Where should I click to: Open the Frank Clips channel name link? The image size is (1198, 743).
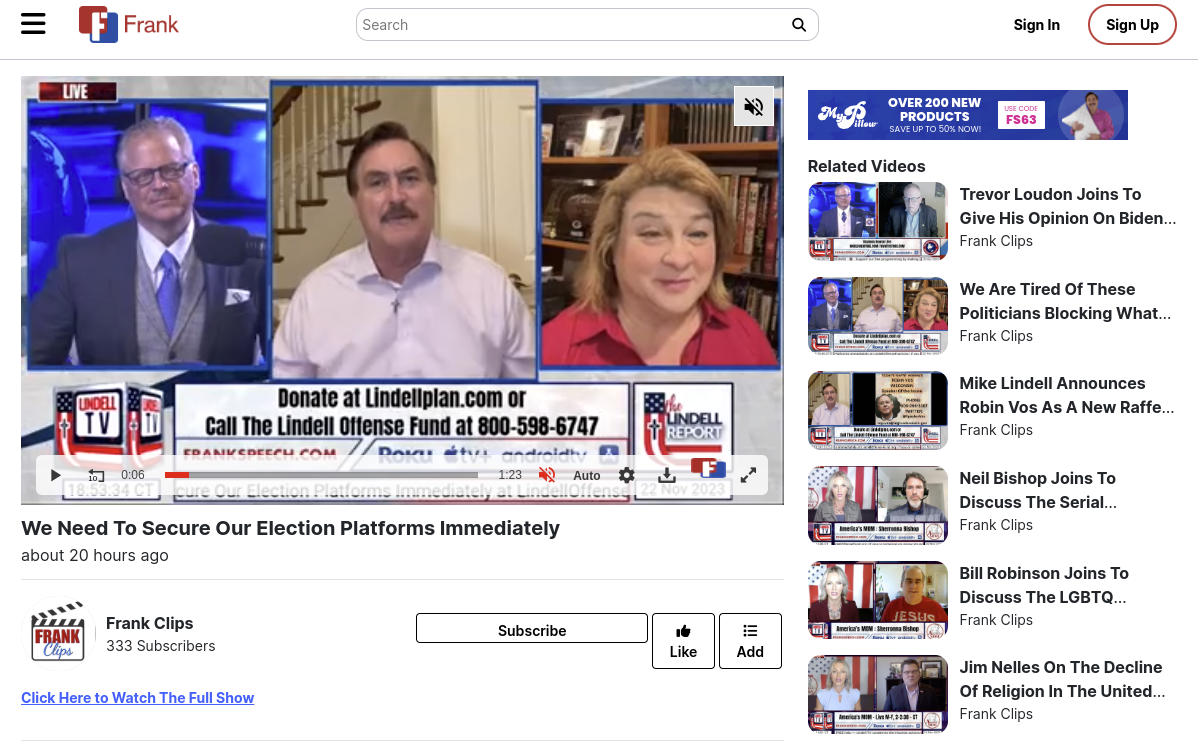coord(149,623)
